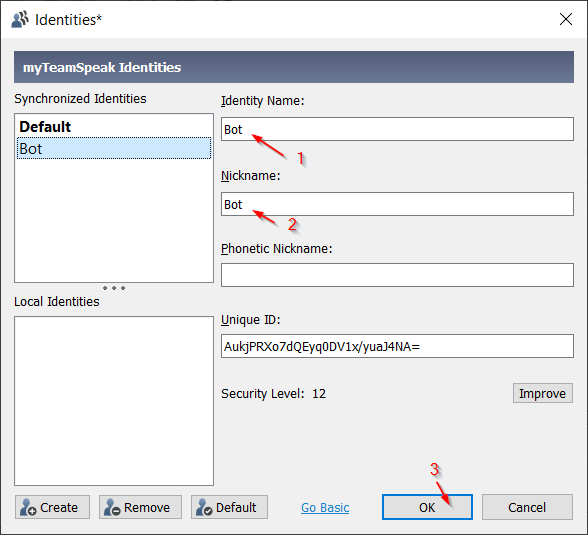Click the Local Identities label
Screen dimensions: 588x535
click(57, 301)
